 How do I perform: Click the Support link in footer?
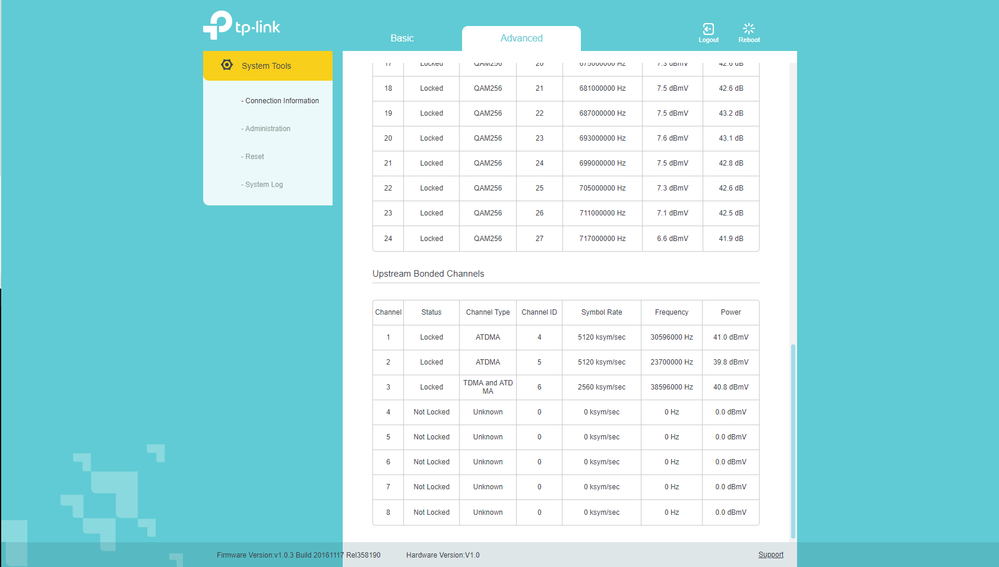click(x=770, y=554)
